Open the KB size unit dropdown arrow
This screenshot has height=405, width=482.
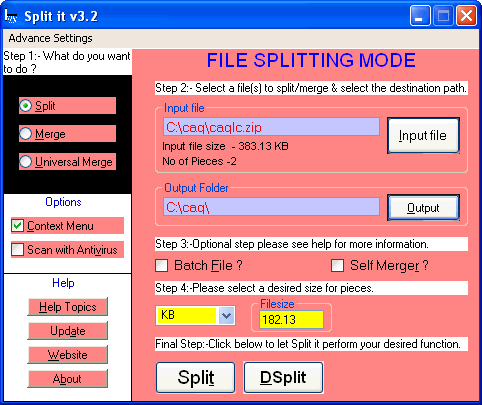[226, 315]
